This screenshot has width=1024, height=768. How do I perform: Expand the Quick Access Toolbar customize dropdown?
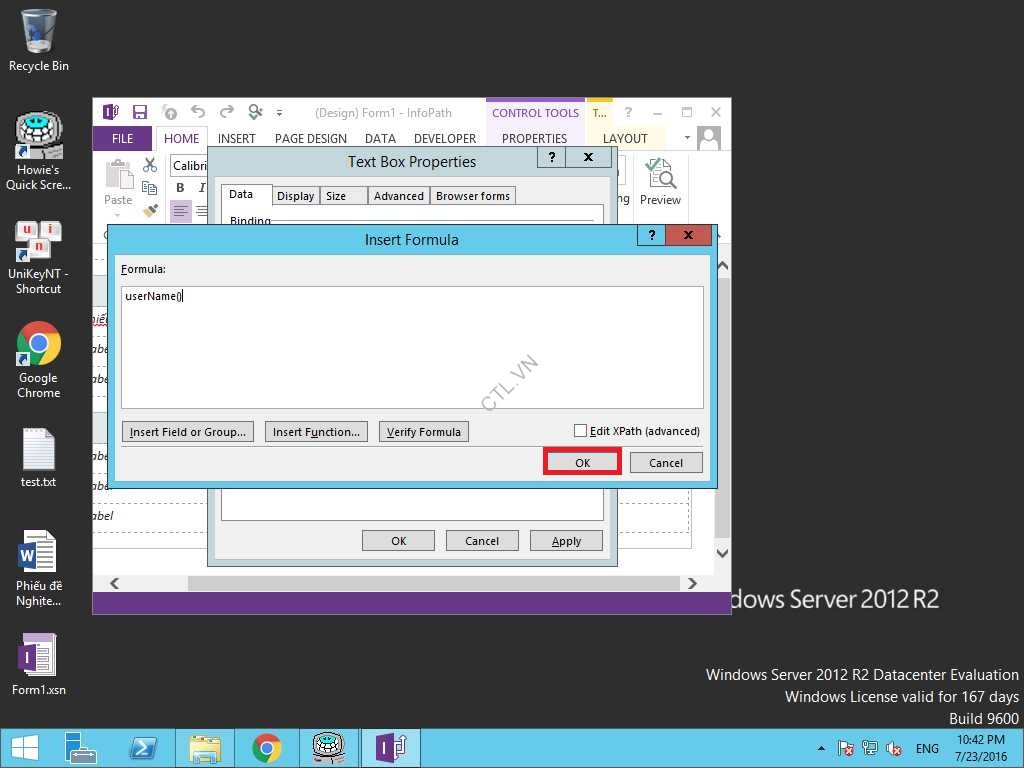coord(280,113)
